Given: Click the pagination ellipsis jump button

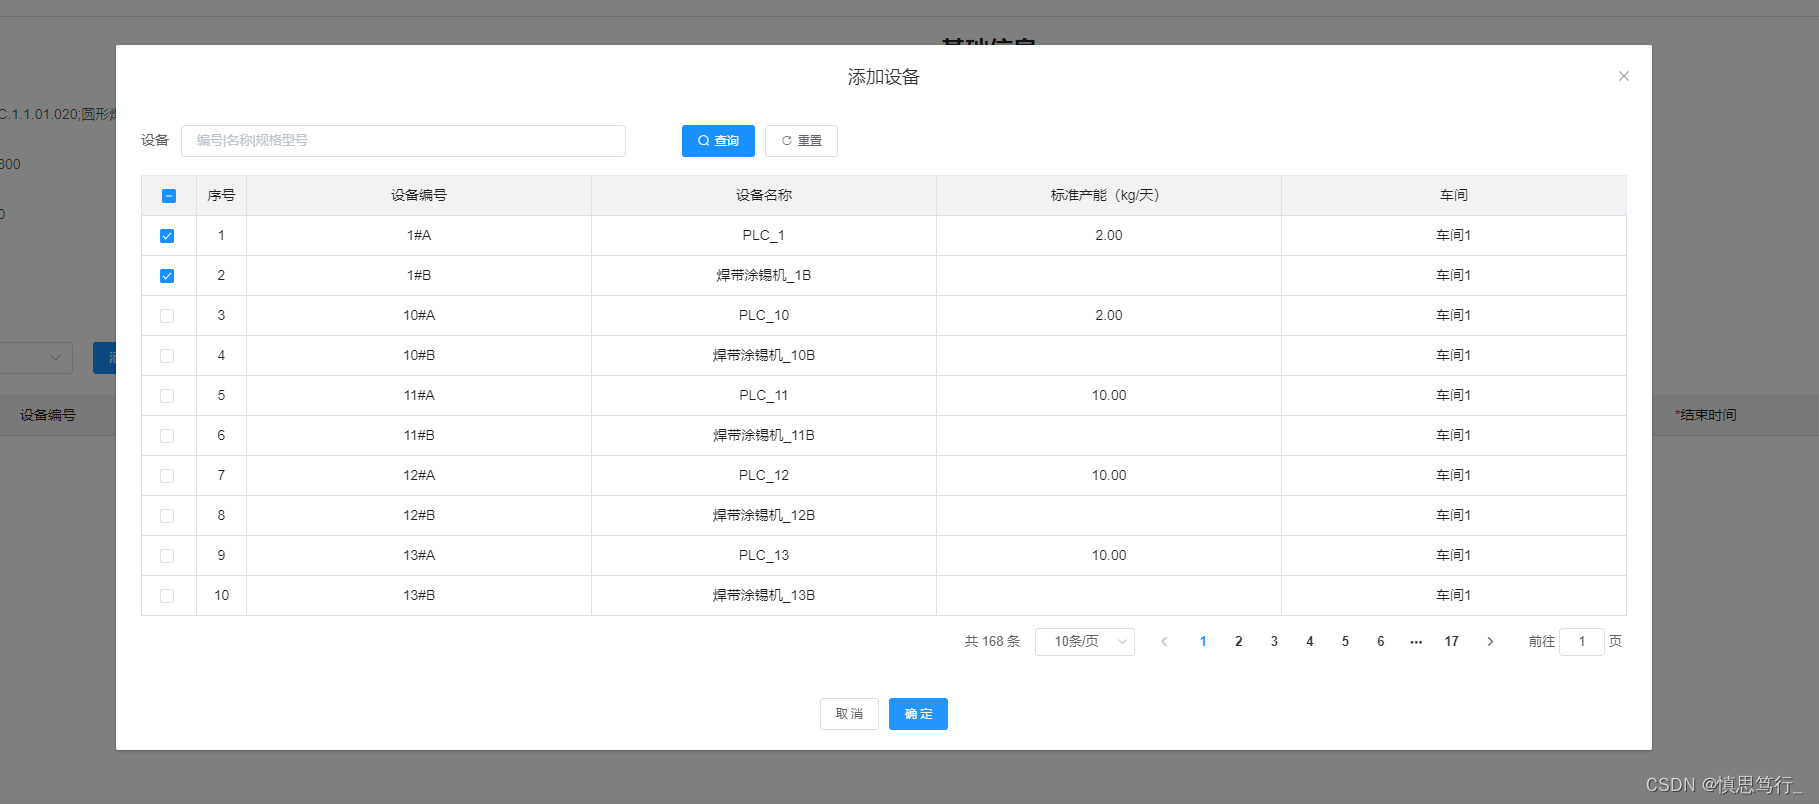Looking at the screenshot, I should pos(1416,642).
